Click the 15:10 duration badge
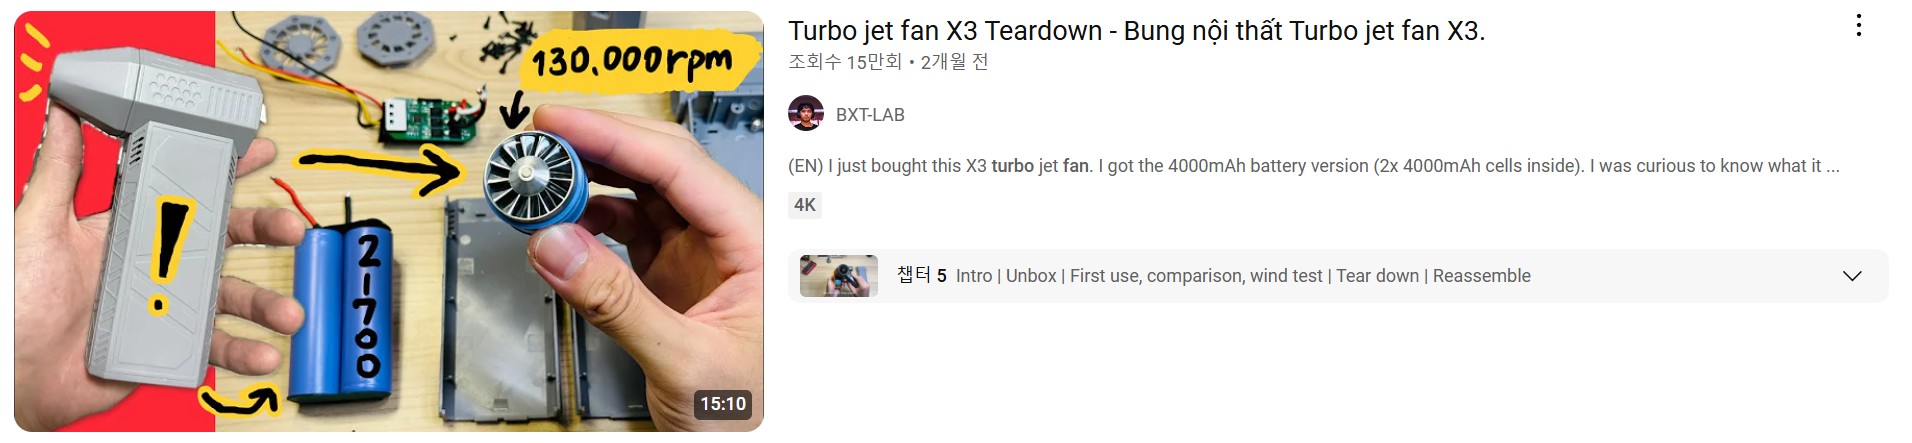Image resolution: width=1912 pixels, height=443 pixels. pos(723,404)
